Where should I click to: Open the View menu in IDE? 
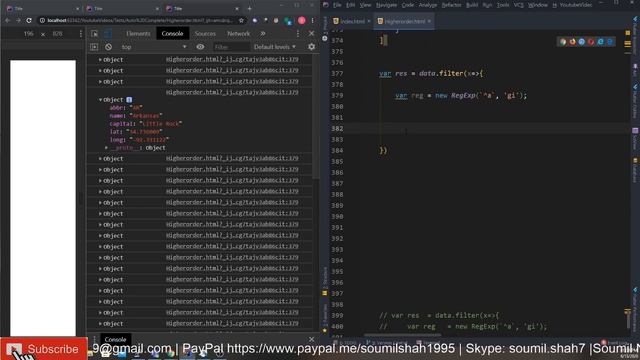(365, 5)
